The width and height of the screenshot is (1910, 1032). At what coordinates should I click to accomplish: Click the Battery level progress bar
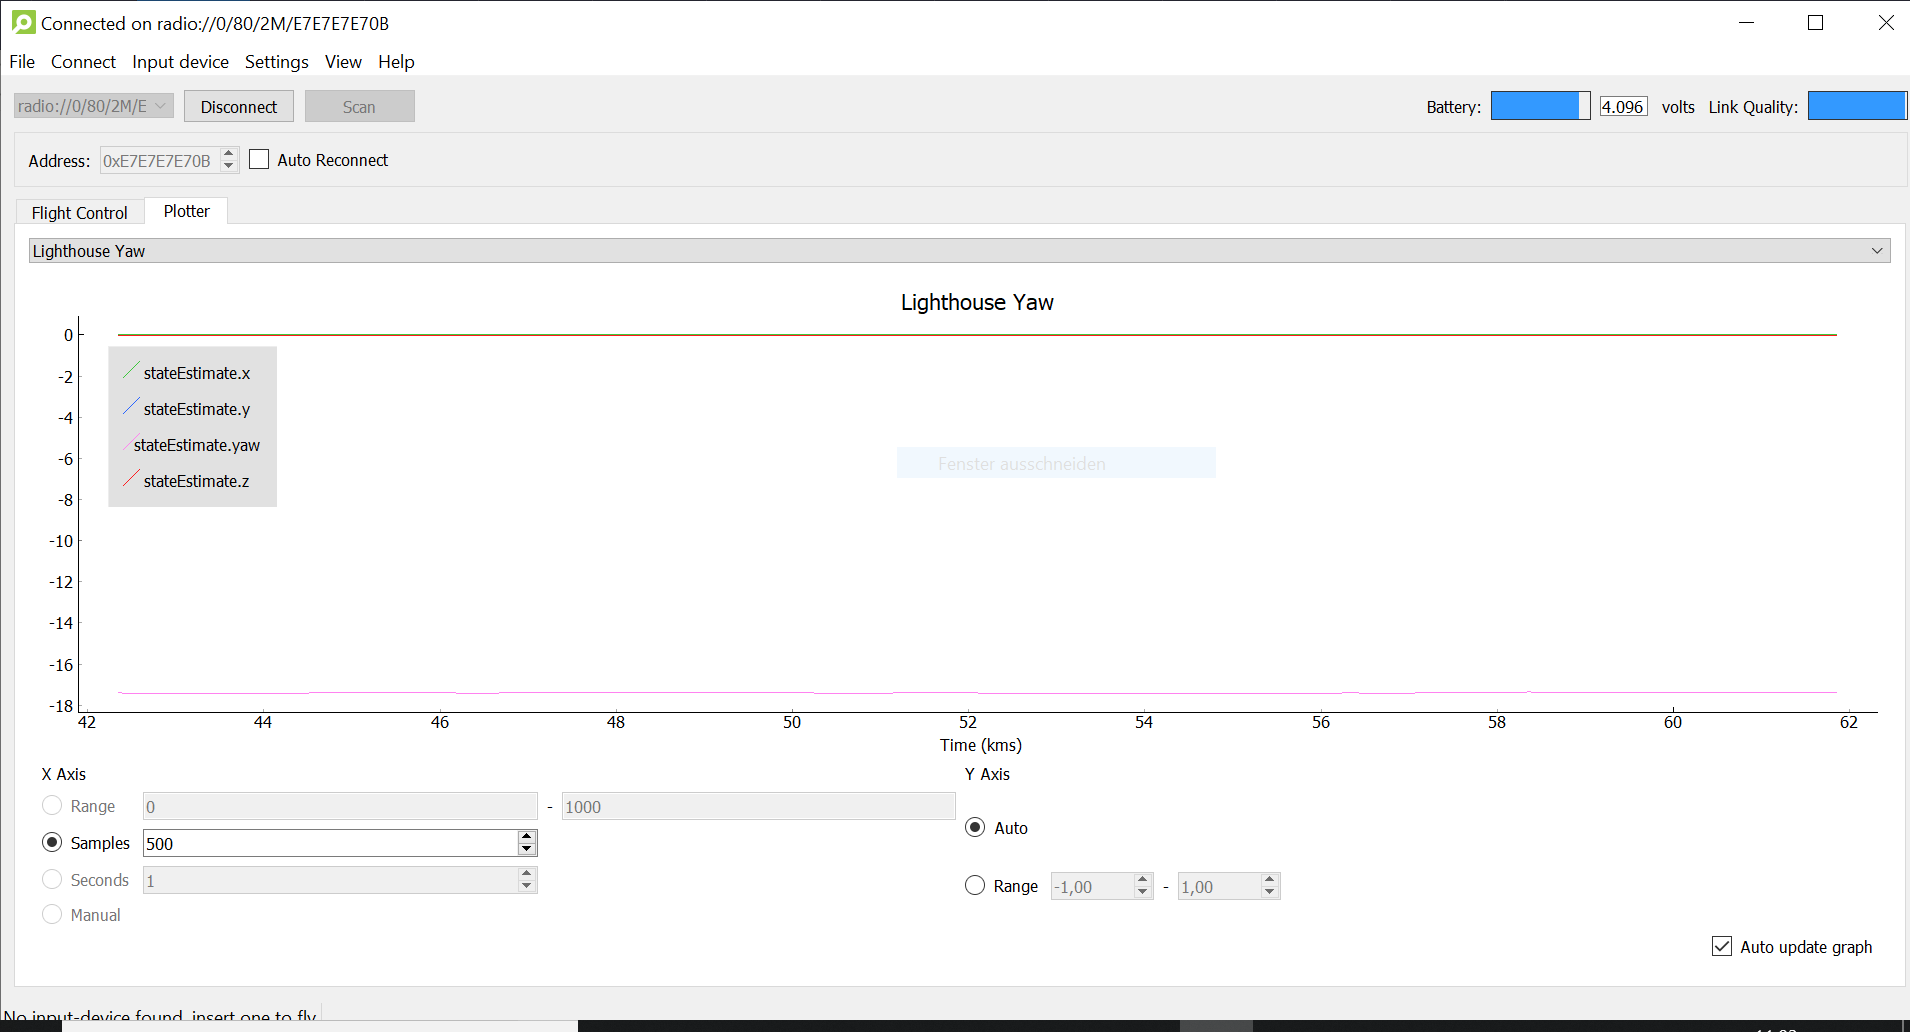point(1540,106)
